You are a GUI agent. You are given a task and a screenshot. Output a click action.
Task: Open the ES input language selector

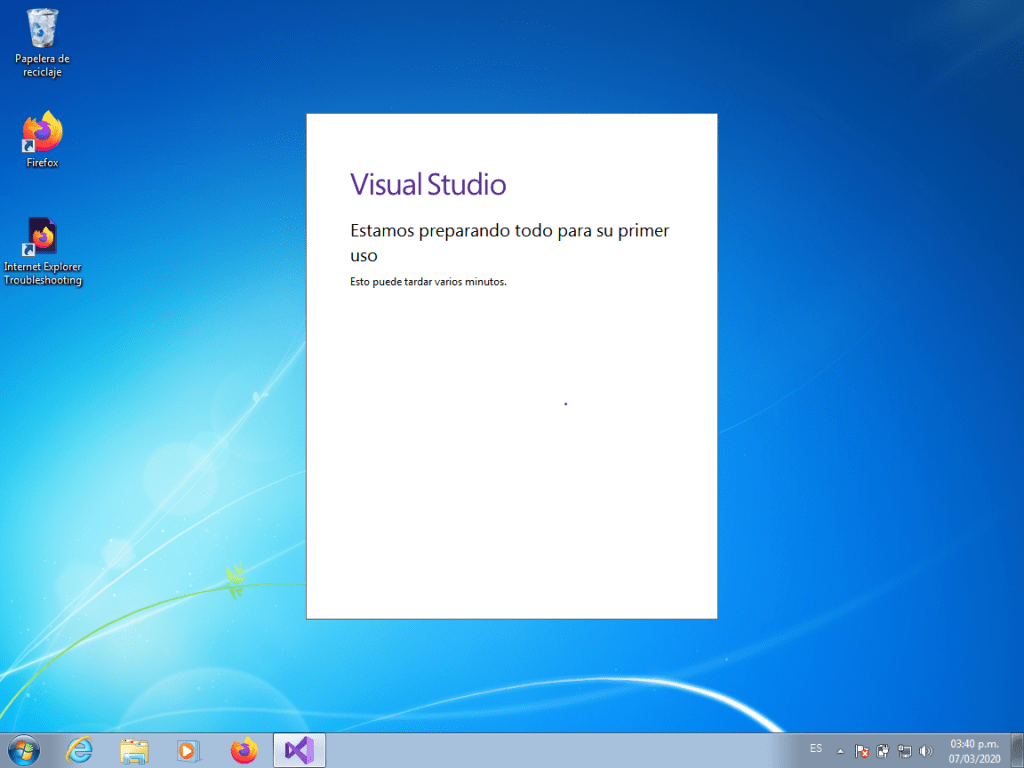tap(816, 749)
